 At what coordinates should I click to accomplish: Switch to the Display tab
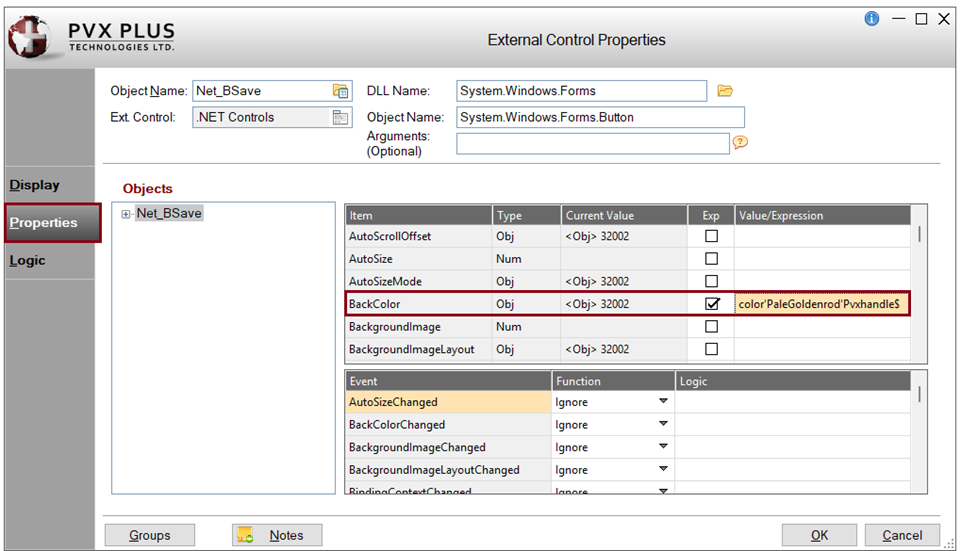point(35,185)
